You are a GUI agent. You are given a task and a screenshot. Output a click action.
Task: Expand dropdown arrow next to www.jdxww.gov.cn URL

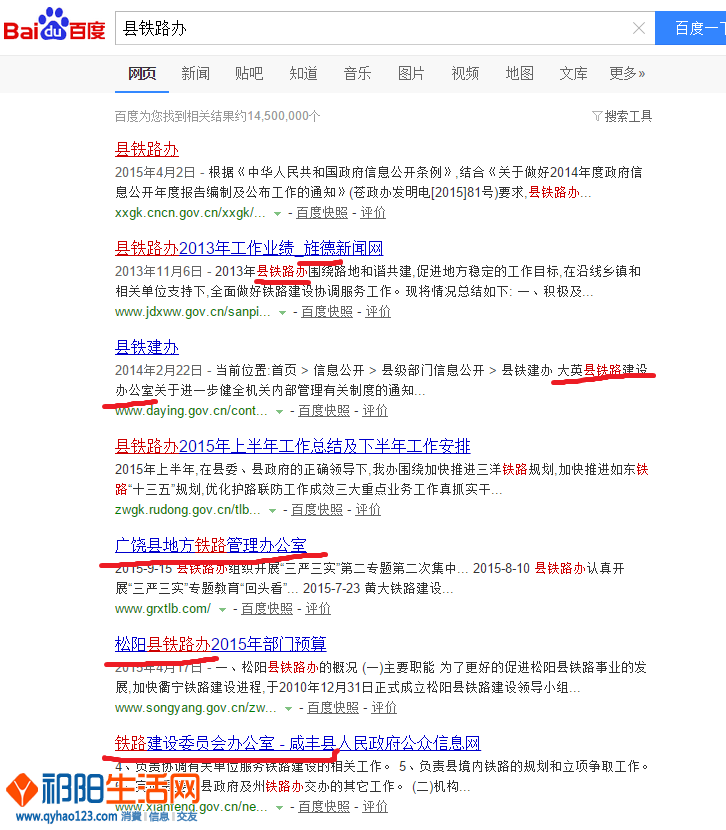[x=283, y=313]
